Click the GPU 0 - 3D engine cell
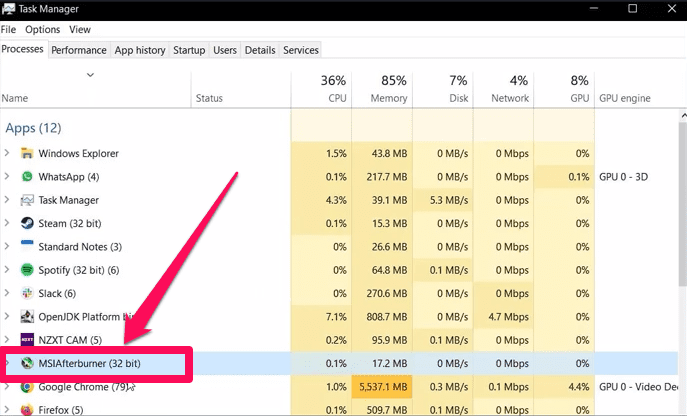Image resolution: width=687 pixels, height=416 pixels. pos(623,177)
